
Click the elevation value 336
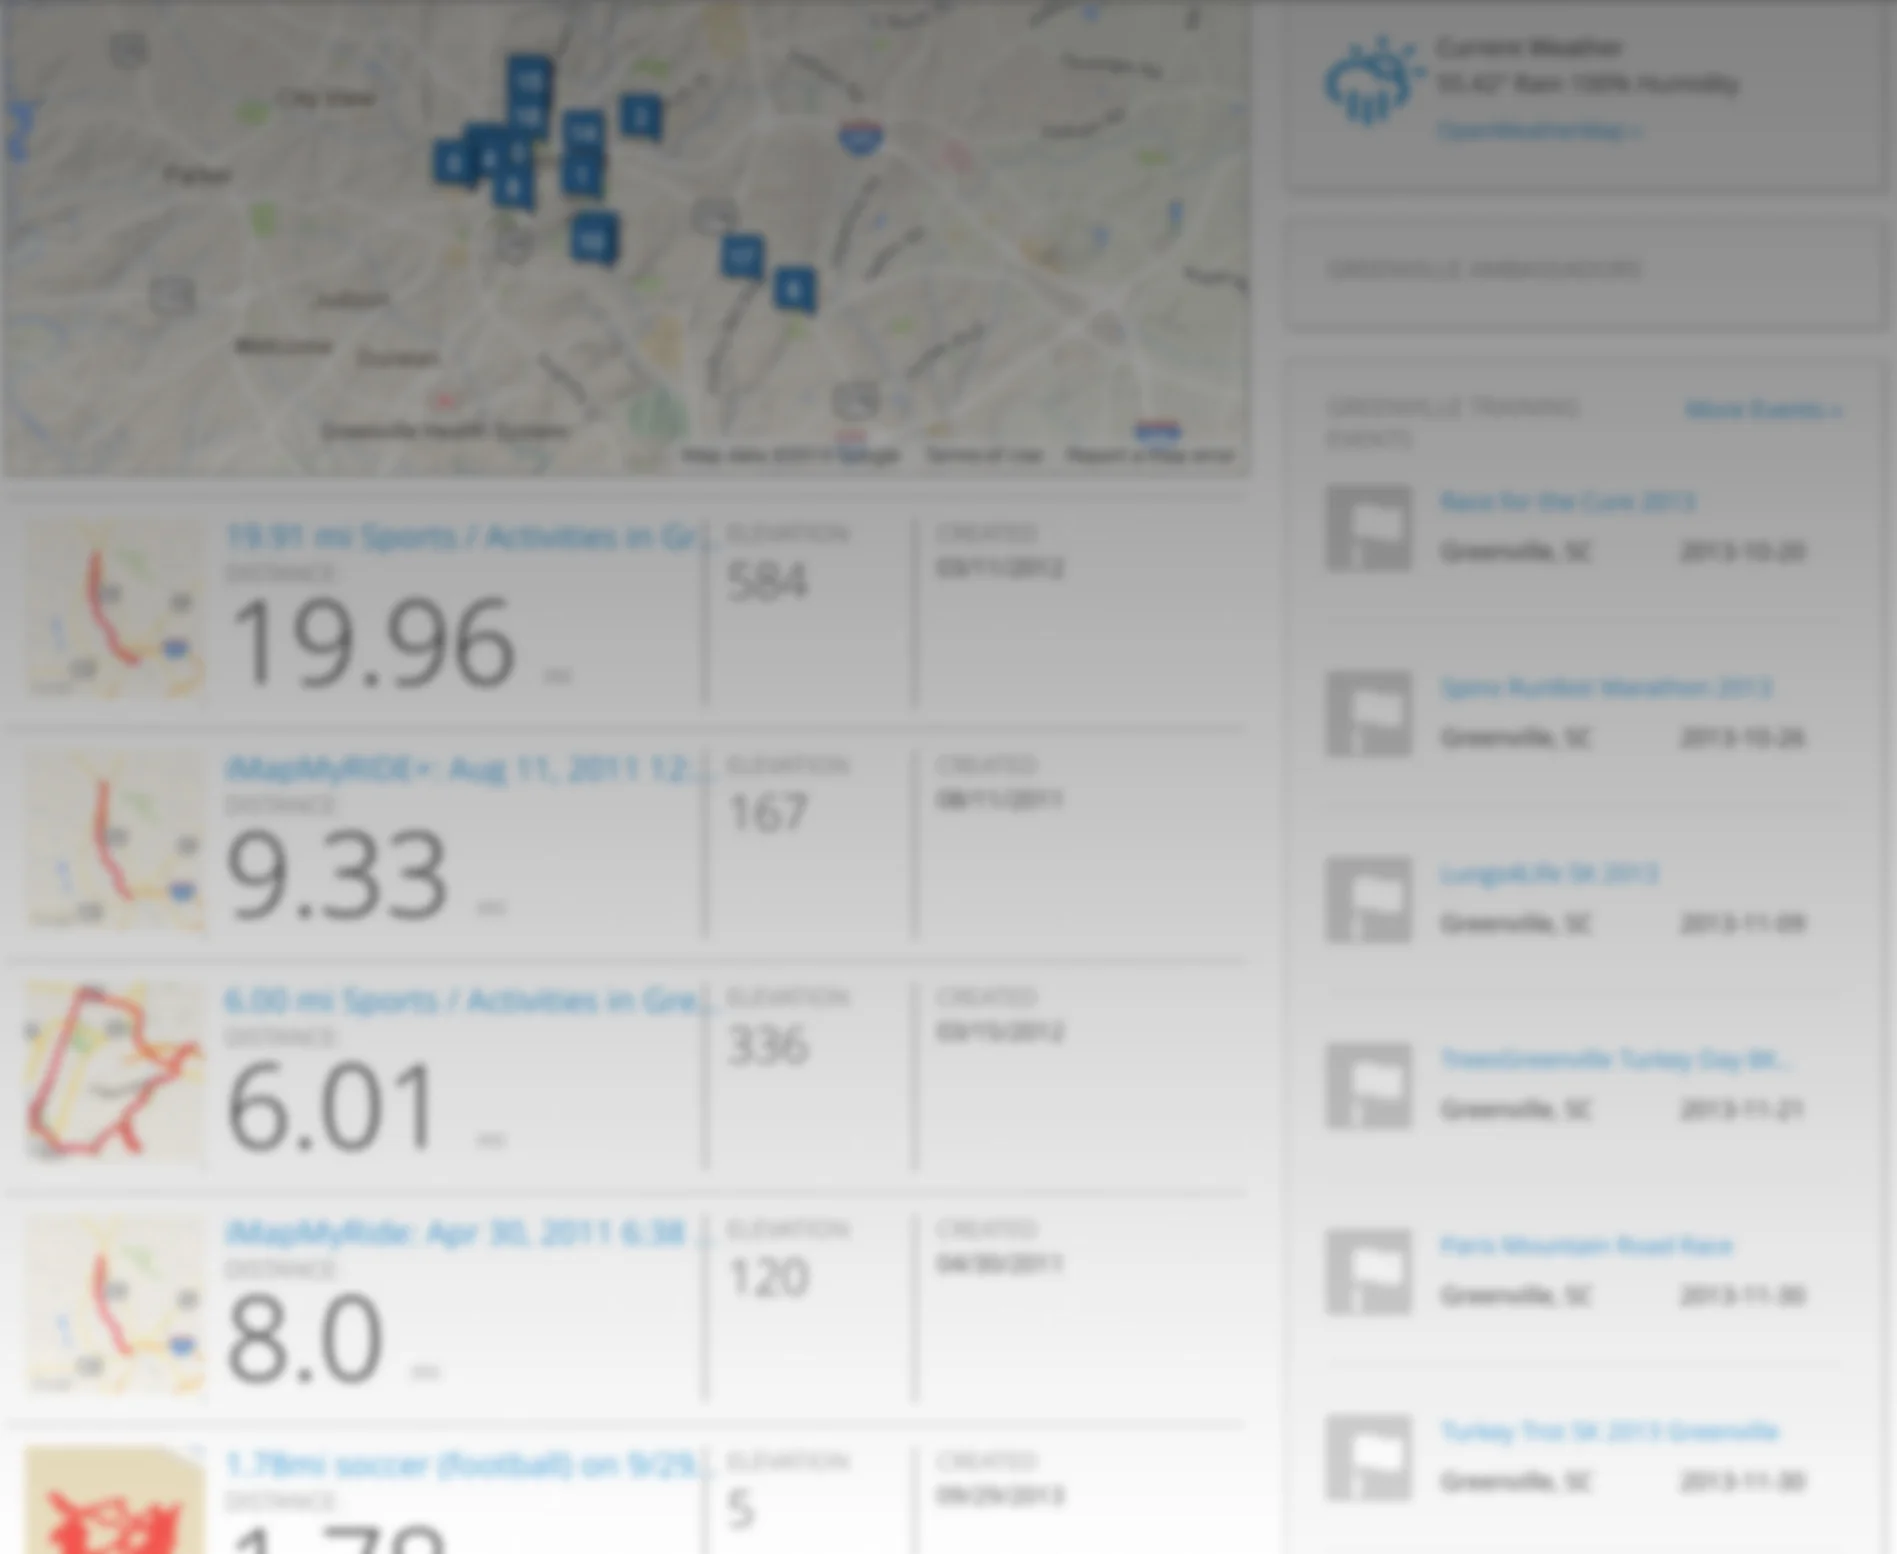[x=767, y=1045]
